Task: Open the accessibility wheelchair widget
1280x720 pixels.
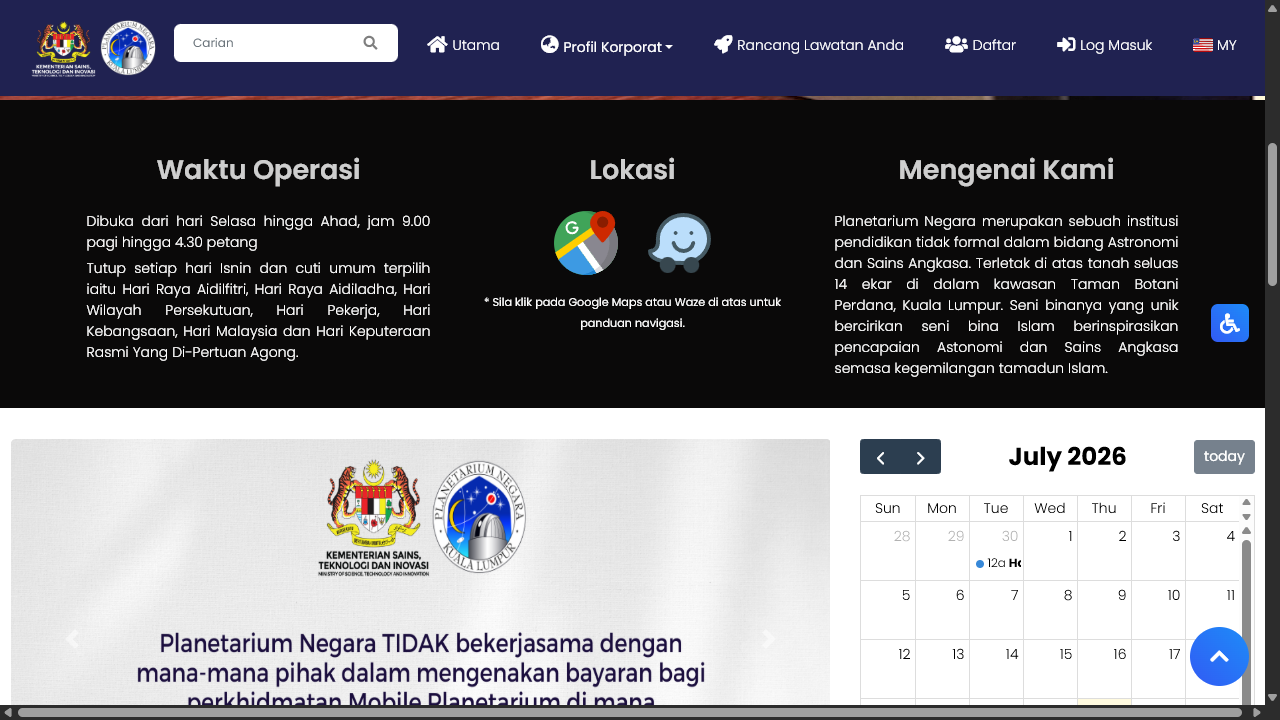Action: pos(1230,323)
